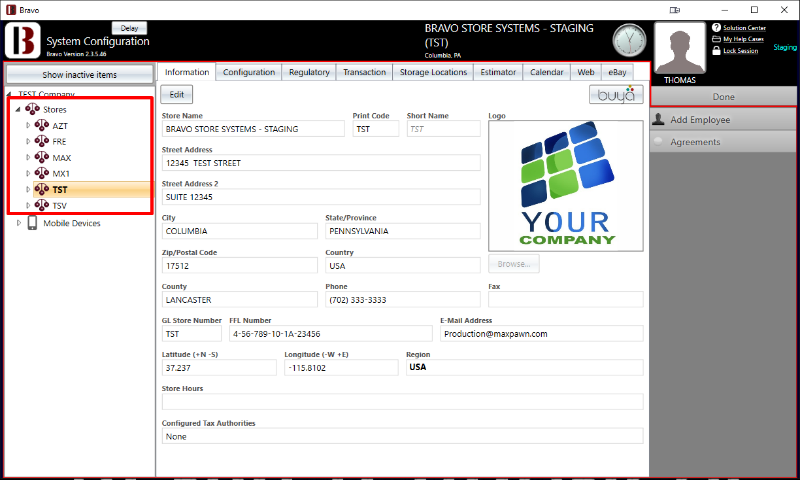Click the MAX store scales icon
800x480 pixels.
[x=42, y=158]
